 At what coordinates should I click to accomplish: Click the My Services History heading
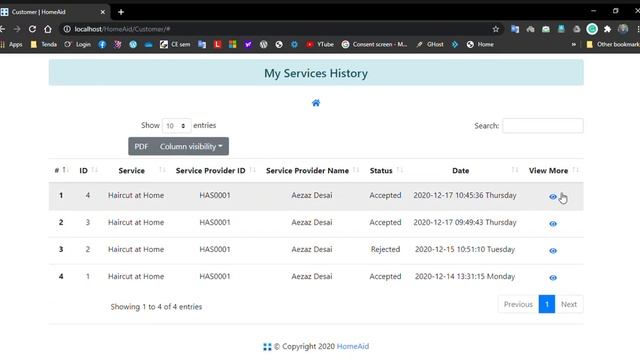pos(316,73)
